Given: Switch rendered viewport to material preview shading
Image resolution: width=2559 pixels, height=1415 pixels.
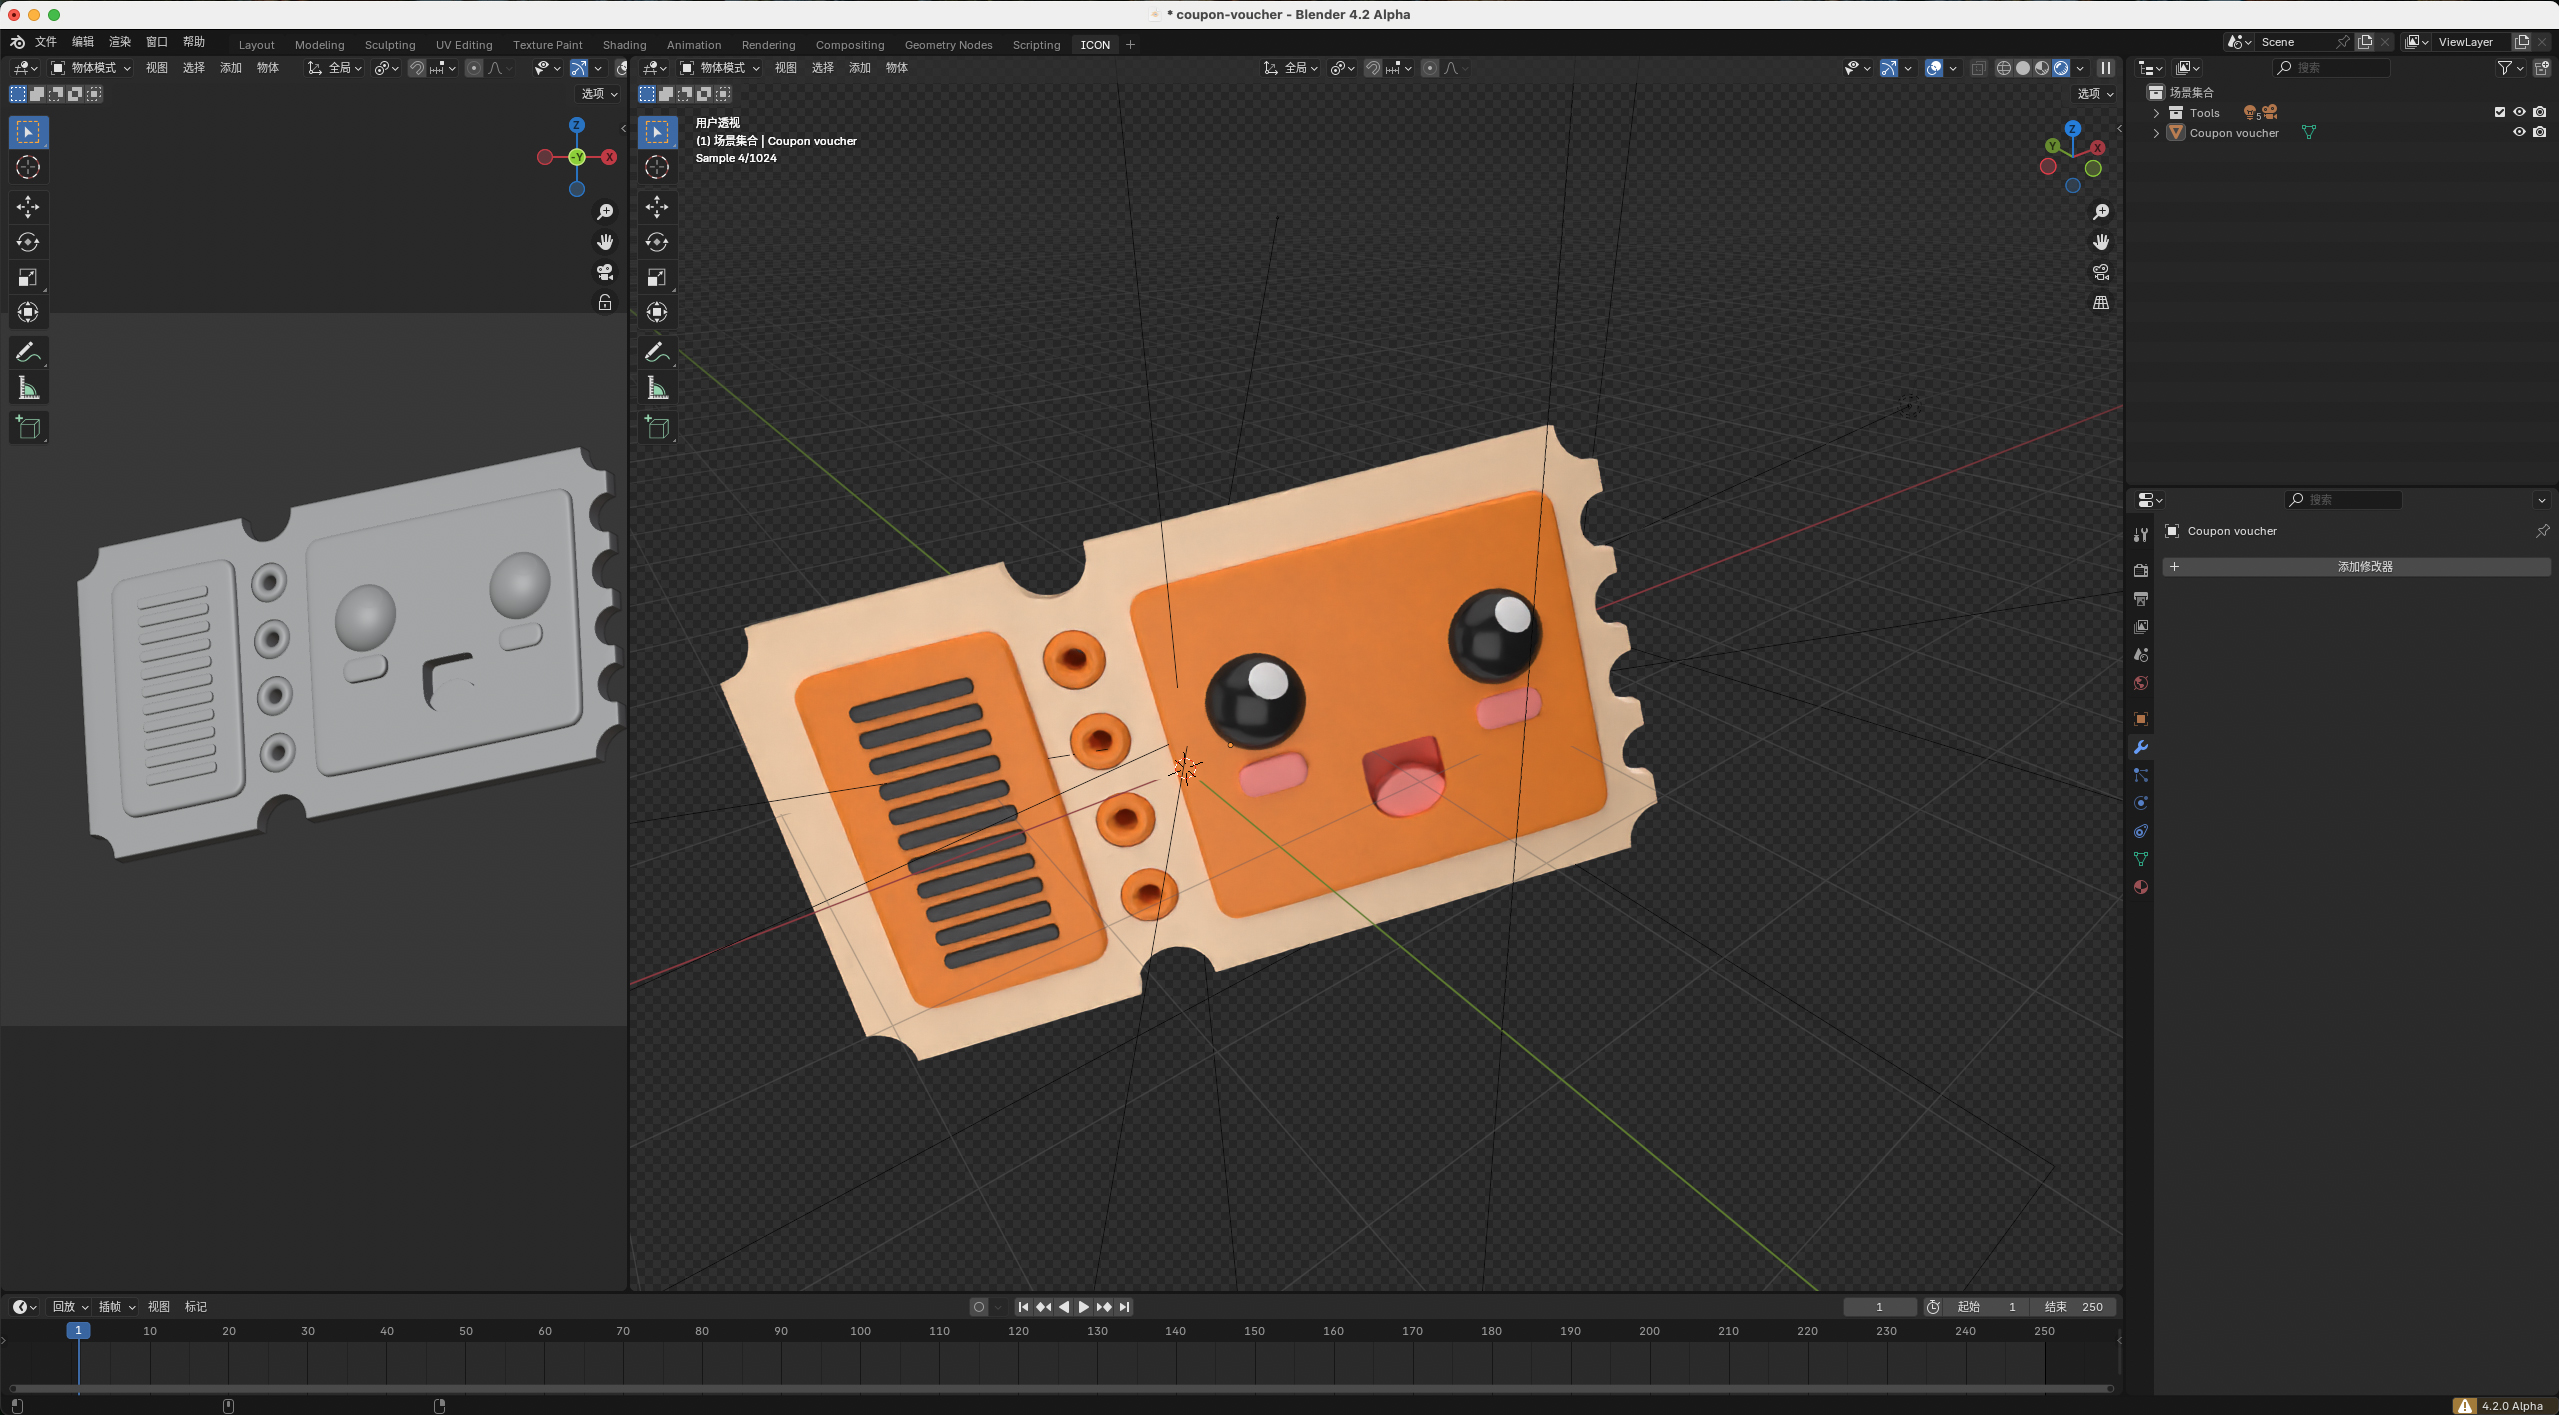Looking at the screenshot, I should point(2042,68).
